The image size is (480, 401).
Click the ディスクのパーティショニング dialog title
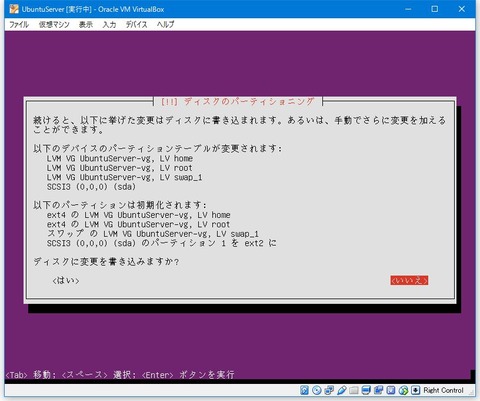pyautogui.click(x=238, y=101)
